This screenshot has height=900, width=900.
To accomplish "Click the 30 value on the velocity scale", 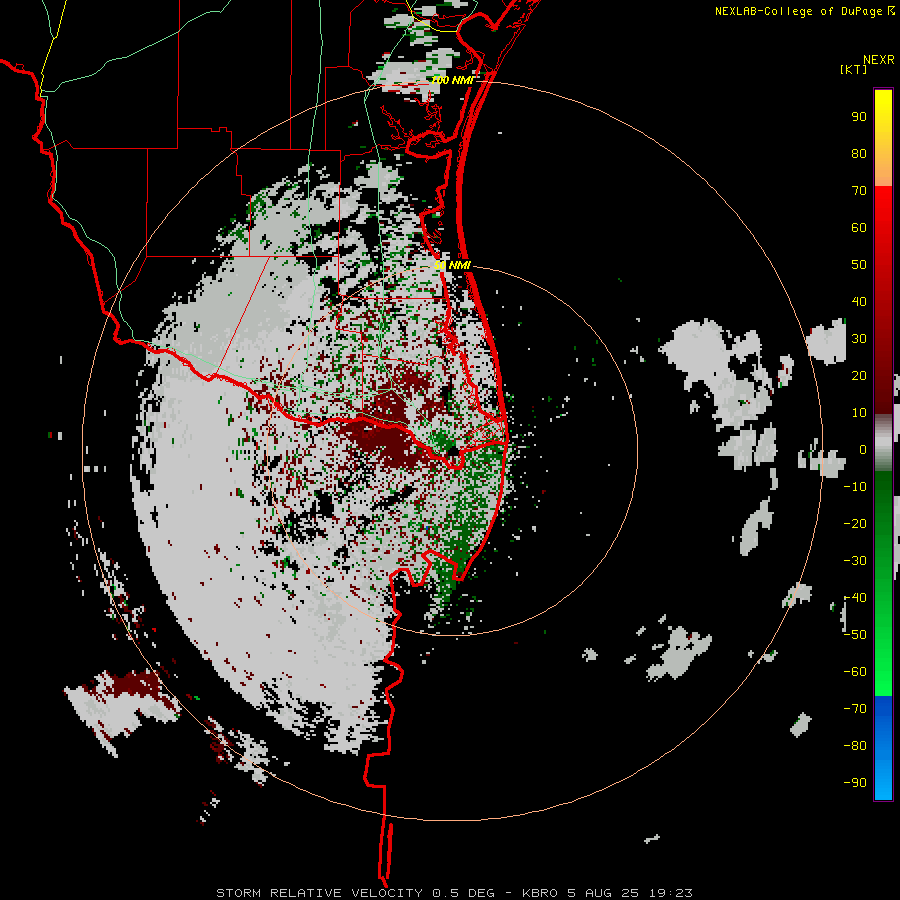I will 859,339.
